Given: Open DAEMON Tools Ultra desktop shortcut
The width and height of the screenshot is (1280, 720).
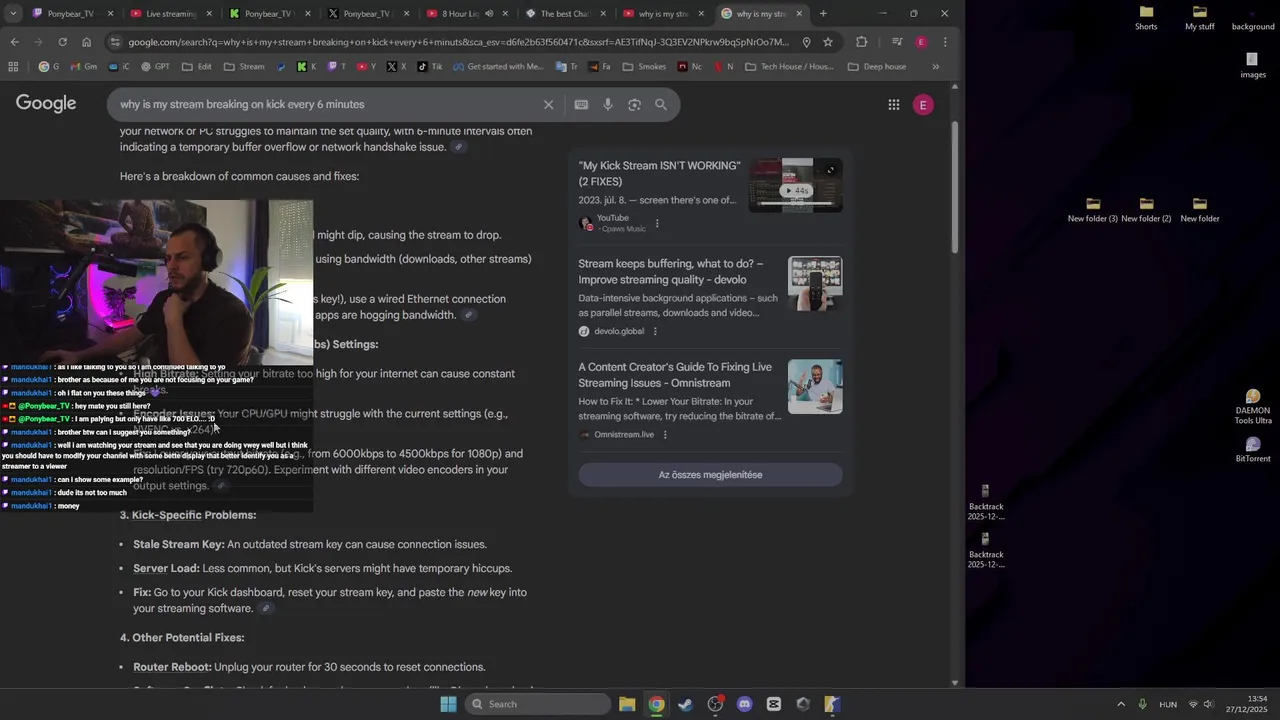Looking at the screenshot, I should click(x=1253, y=408).
